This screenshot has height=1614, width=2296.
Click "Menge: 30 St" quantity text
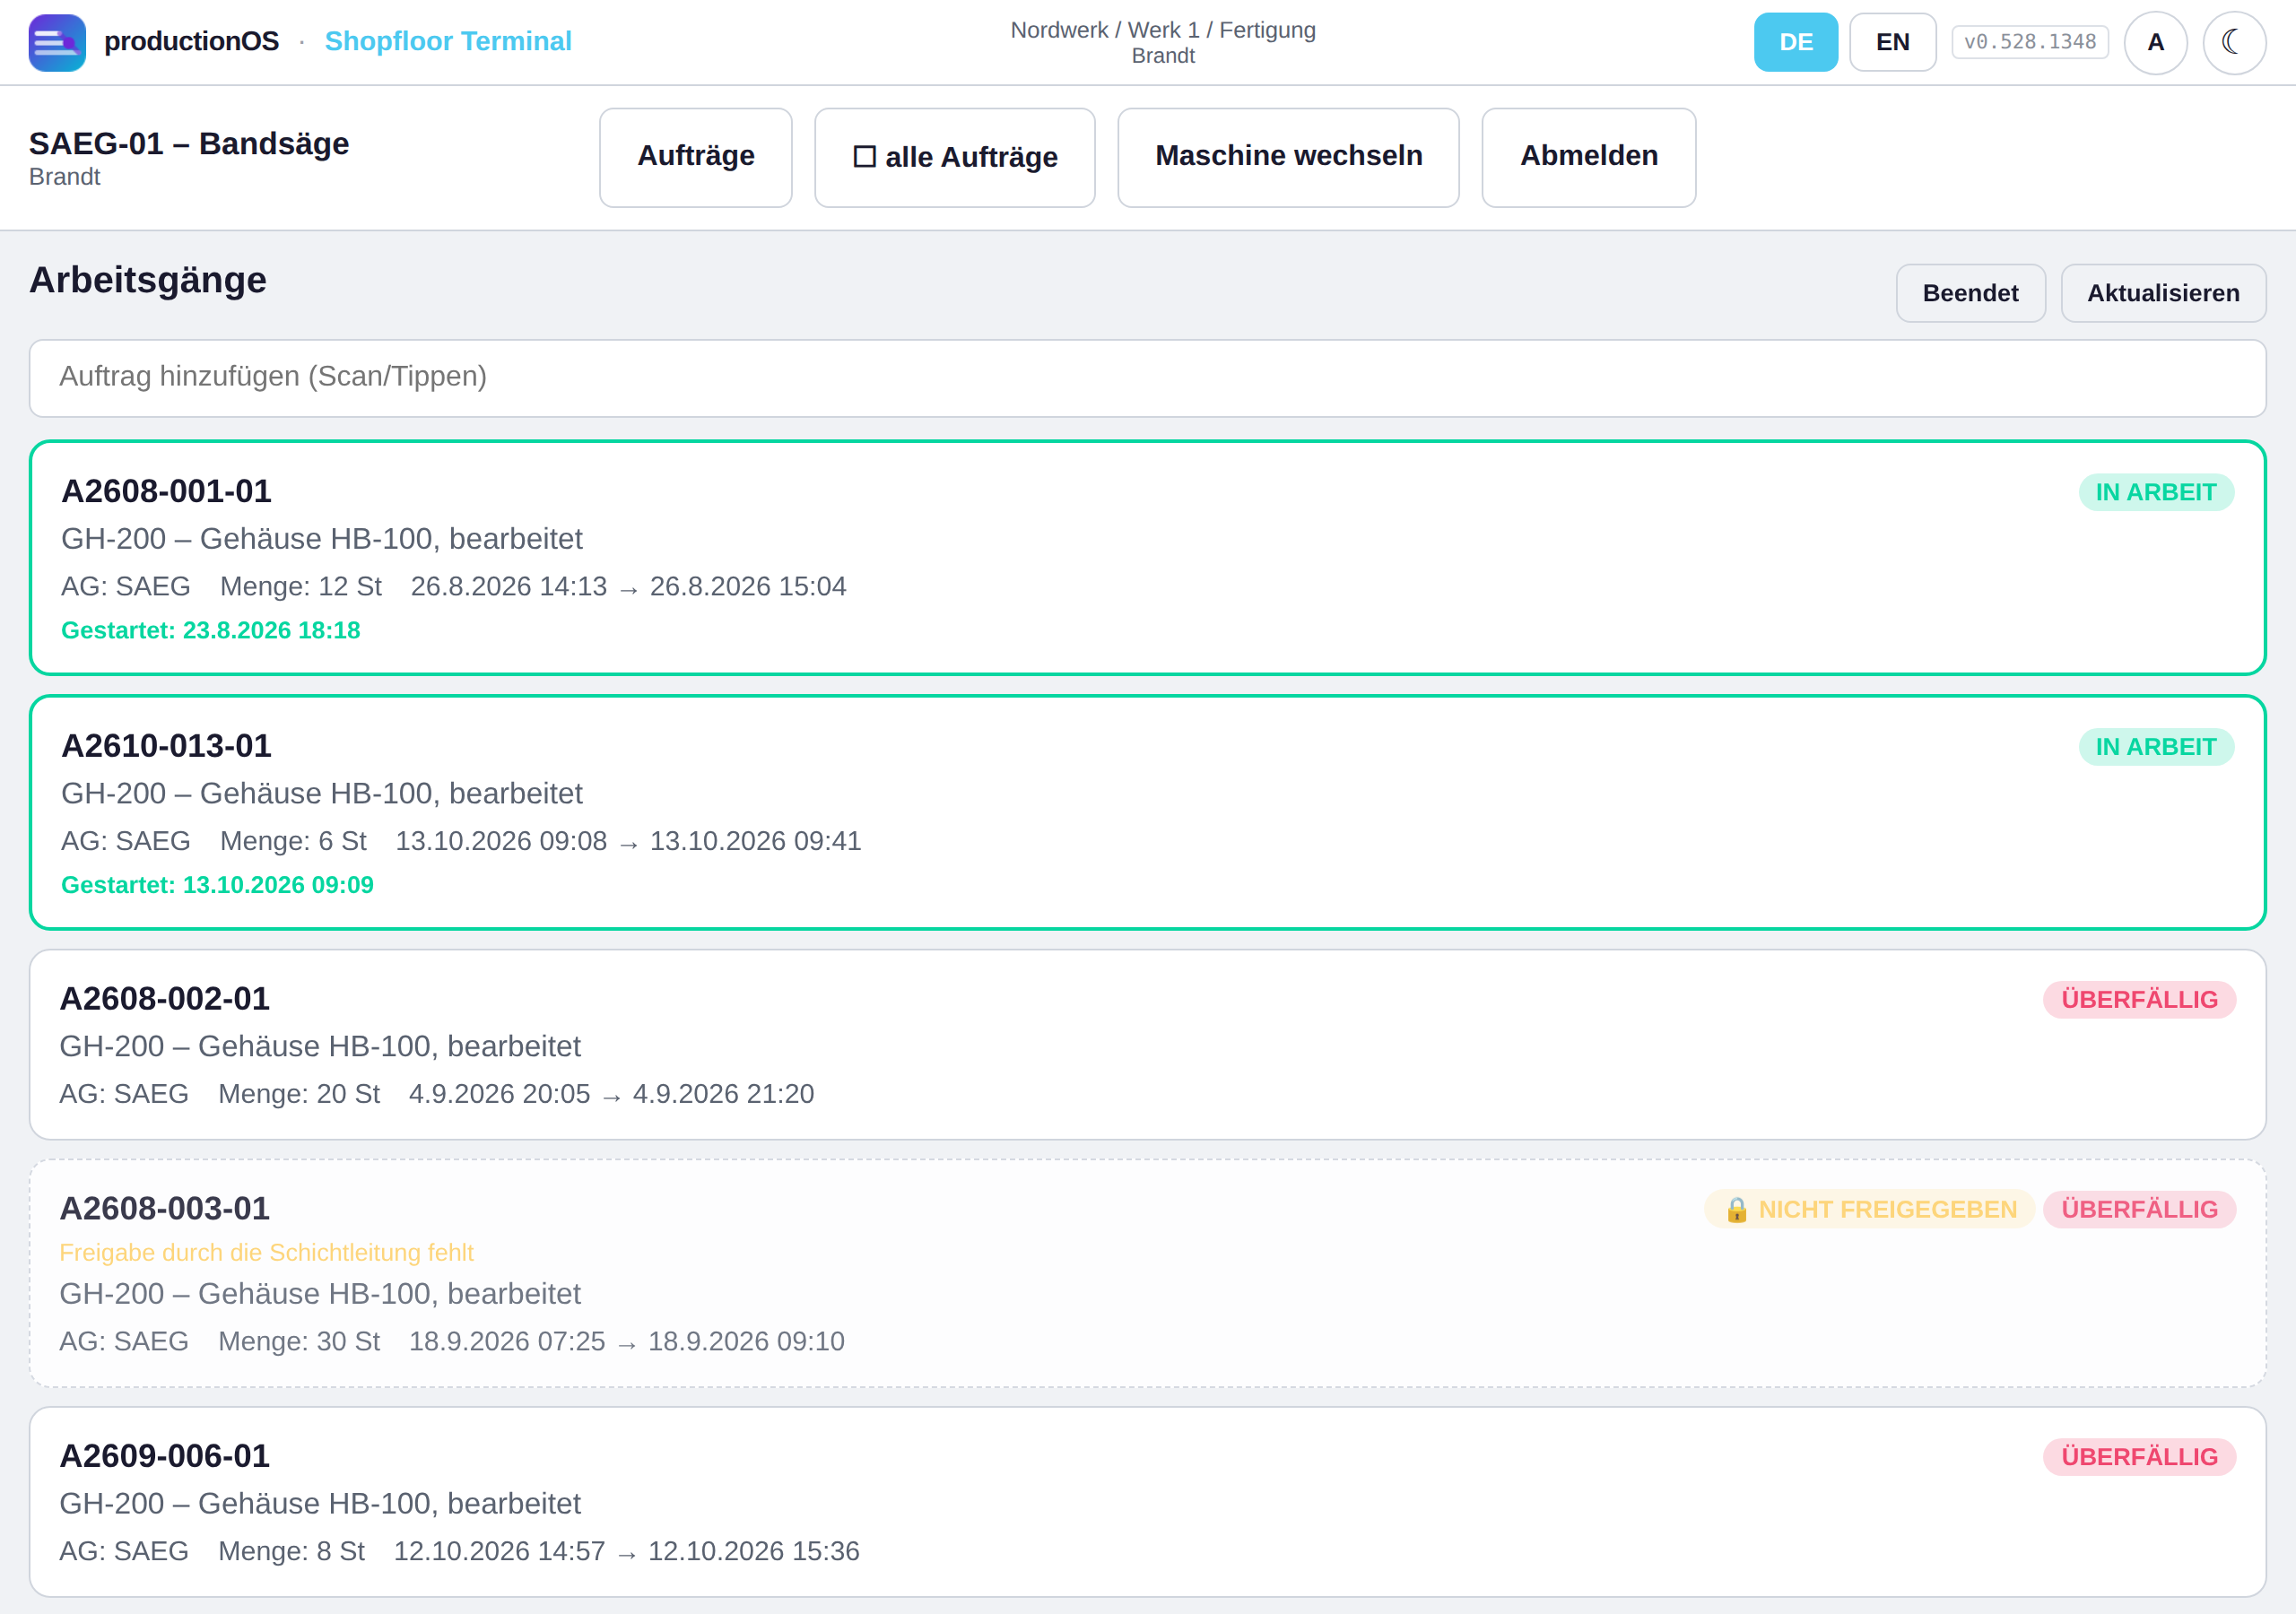[299, 1341]
